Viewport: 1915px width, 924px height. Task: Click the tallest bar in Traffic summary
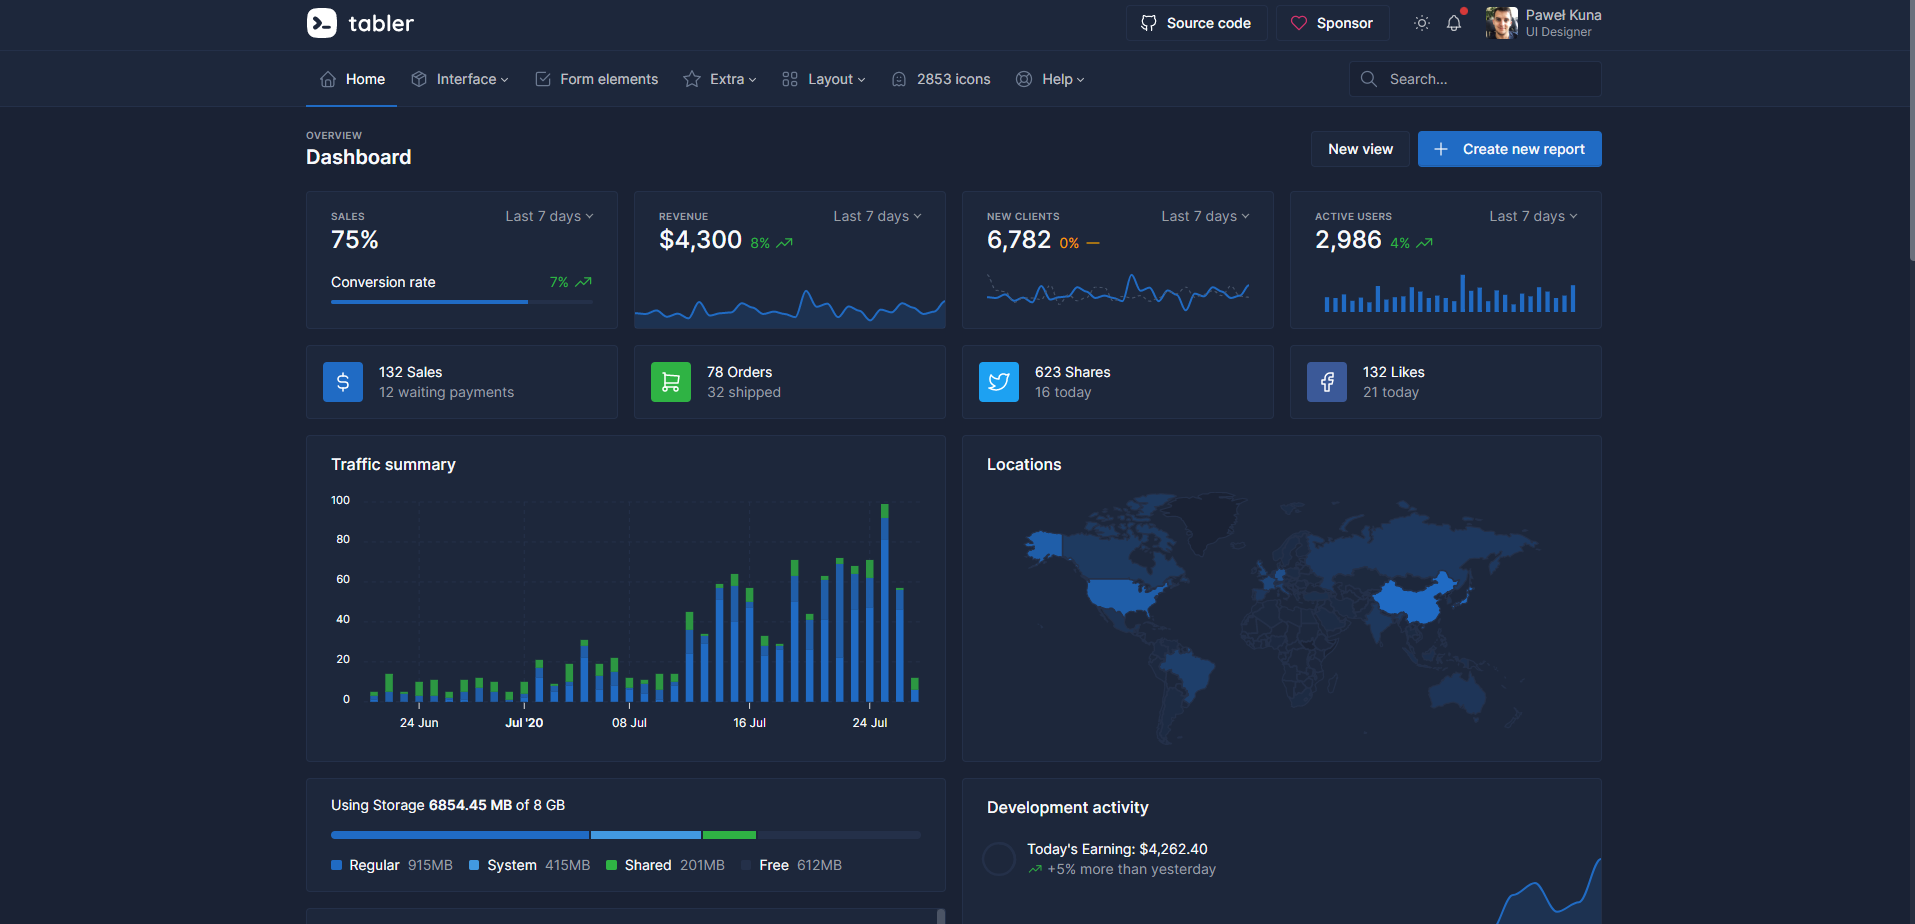pyautogui.click(x=885, y=602)
